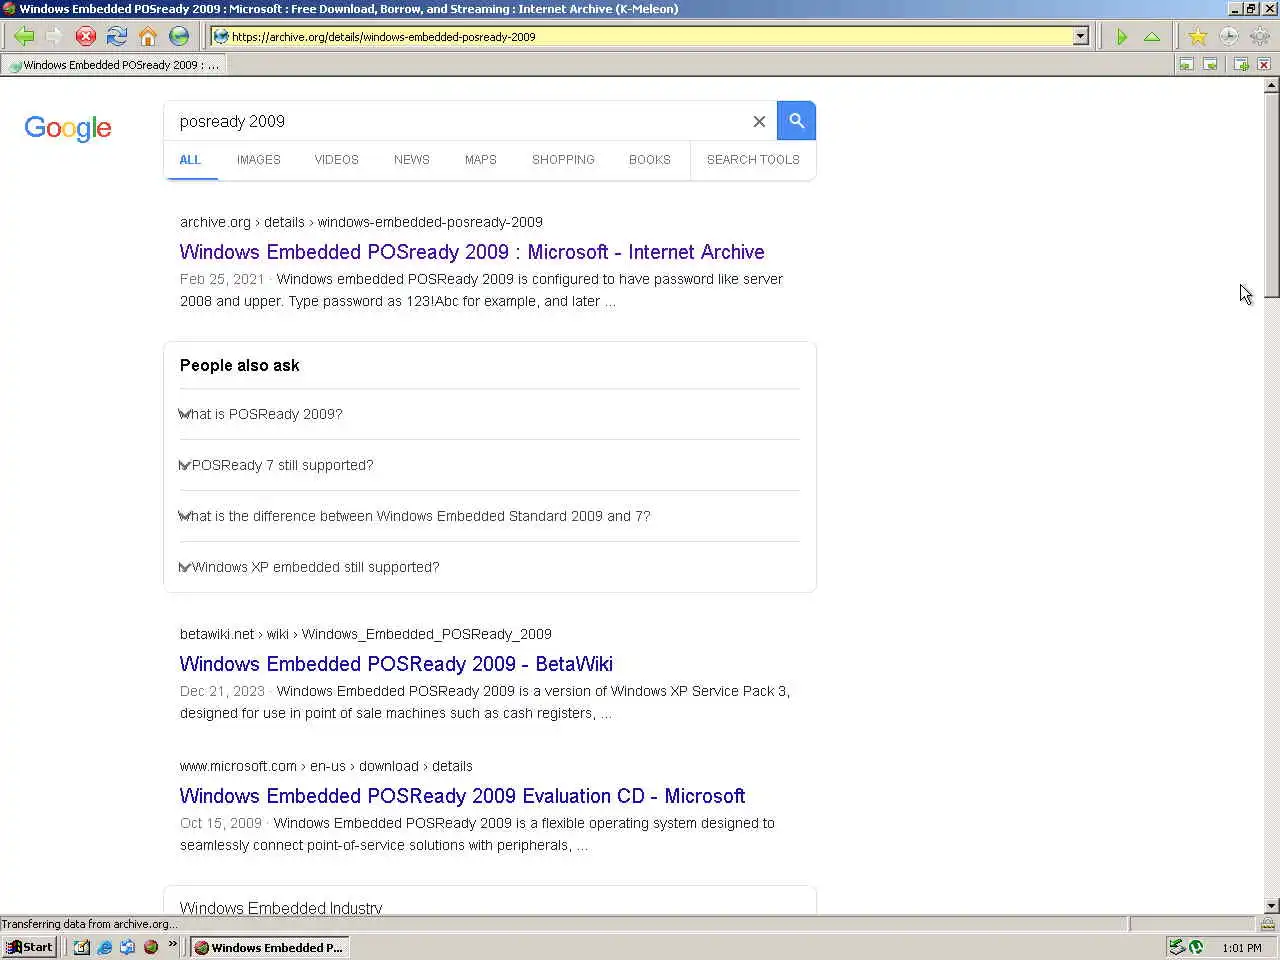Image resolution: width=1280 pixels, height=960 pixels.
Task: Switch to MAPS search tab
Action: tap(481, 160)
